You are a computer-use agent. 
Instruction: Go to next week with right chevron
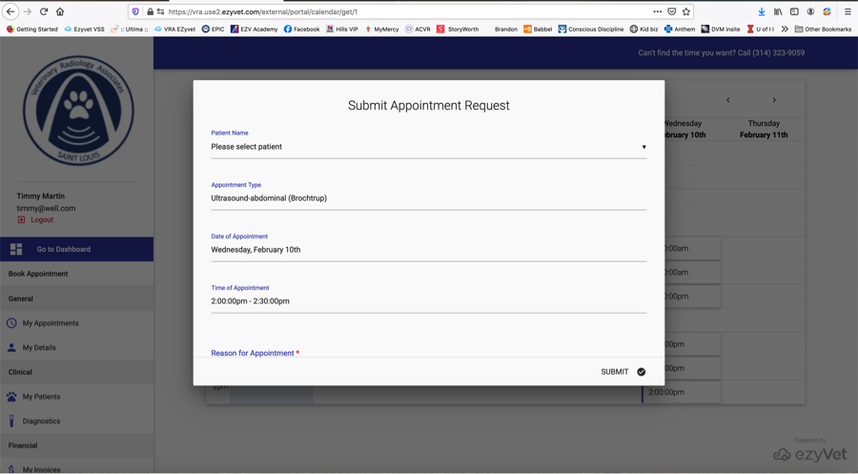pos(774,100)
